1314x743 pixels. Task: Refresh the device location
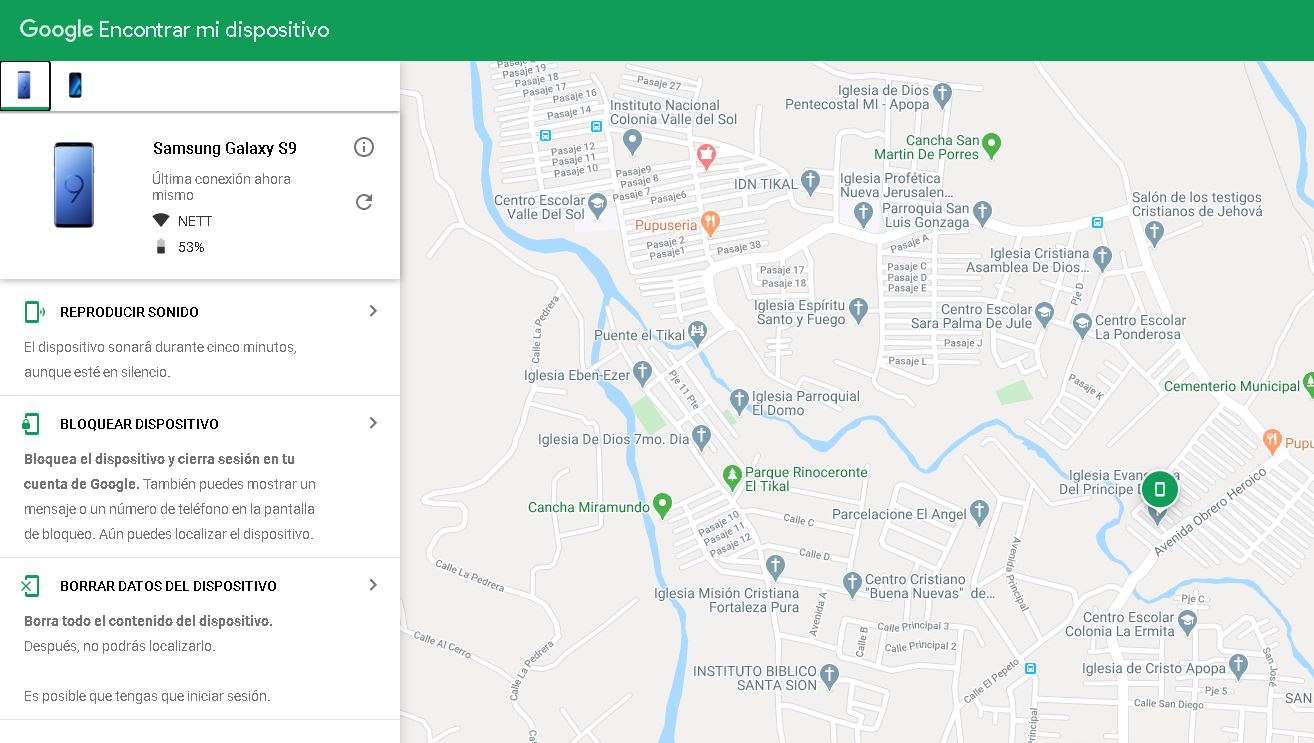coord(364,202)
